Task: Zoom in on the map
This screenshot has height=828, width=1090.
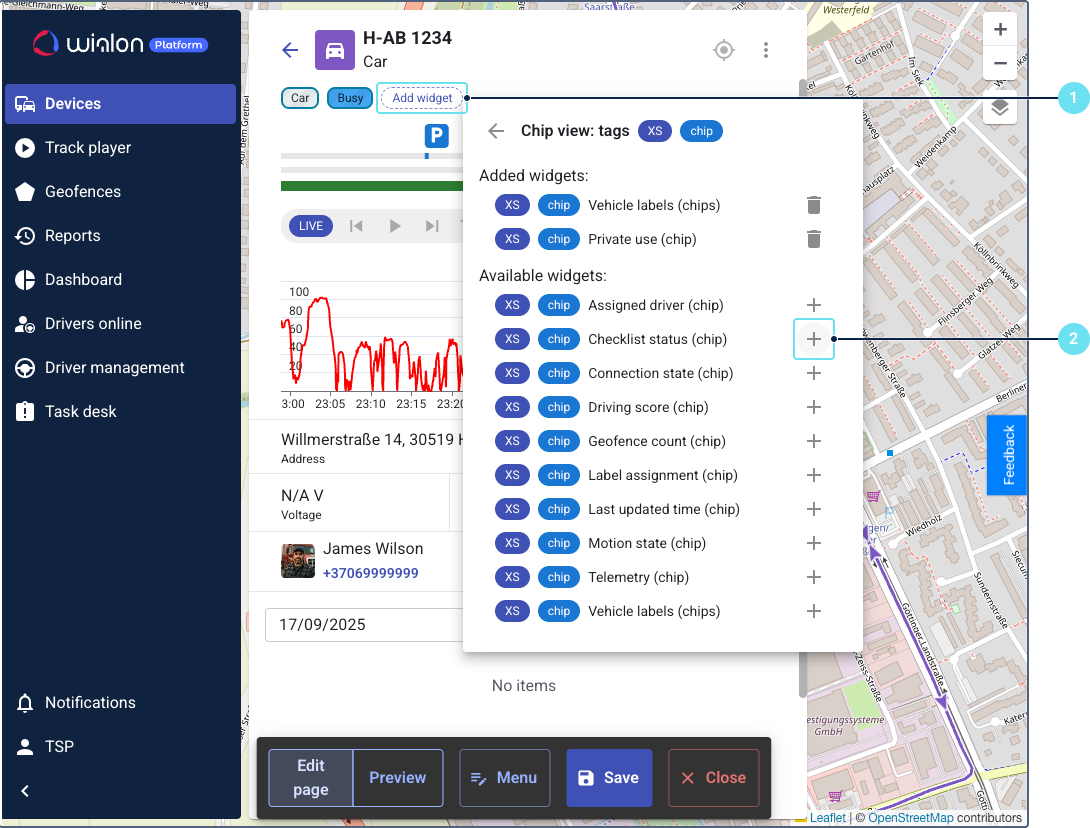Action: [1000, 29]
